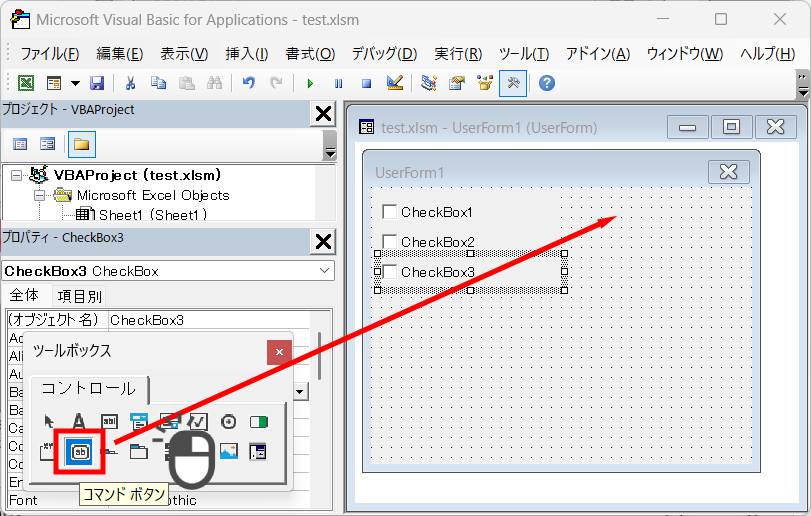Open the 編集(E) menu
811x516 pixels.
[x=119, y=54]
